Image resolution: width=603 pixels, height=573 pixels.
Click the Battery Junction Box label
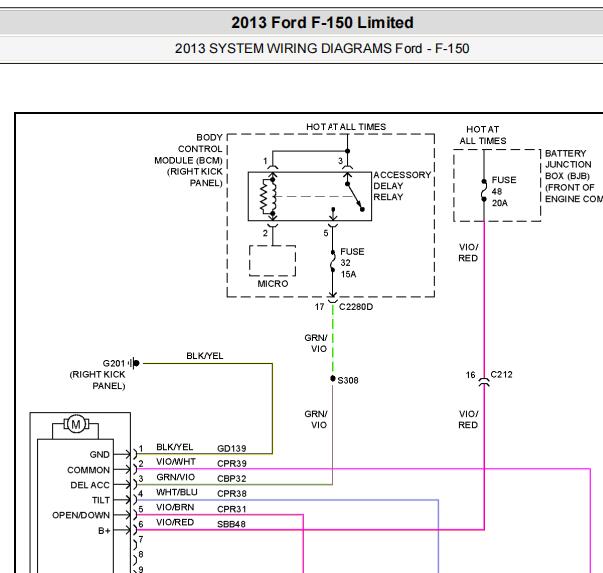point(572,176)
